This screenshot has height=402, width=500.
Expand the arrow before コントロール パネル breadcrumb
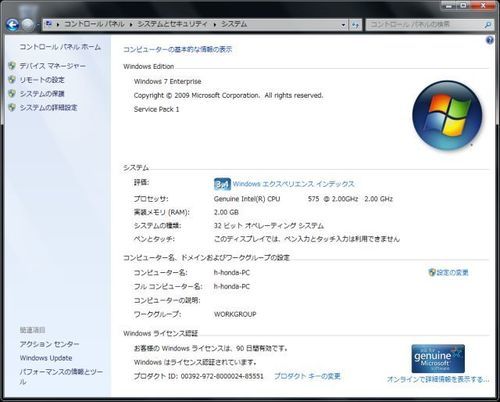point(58,25)
